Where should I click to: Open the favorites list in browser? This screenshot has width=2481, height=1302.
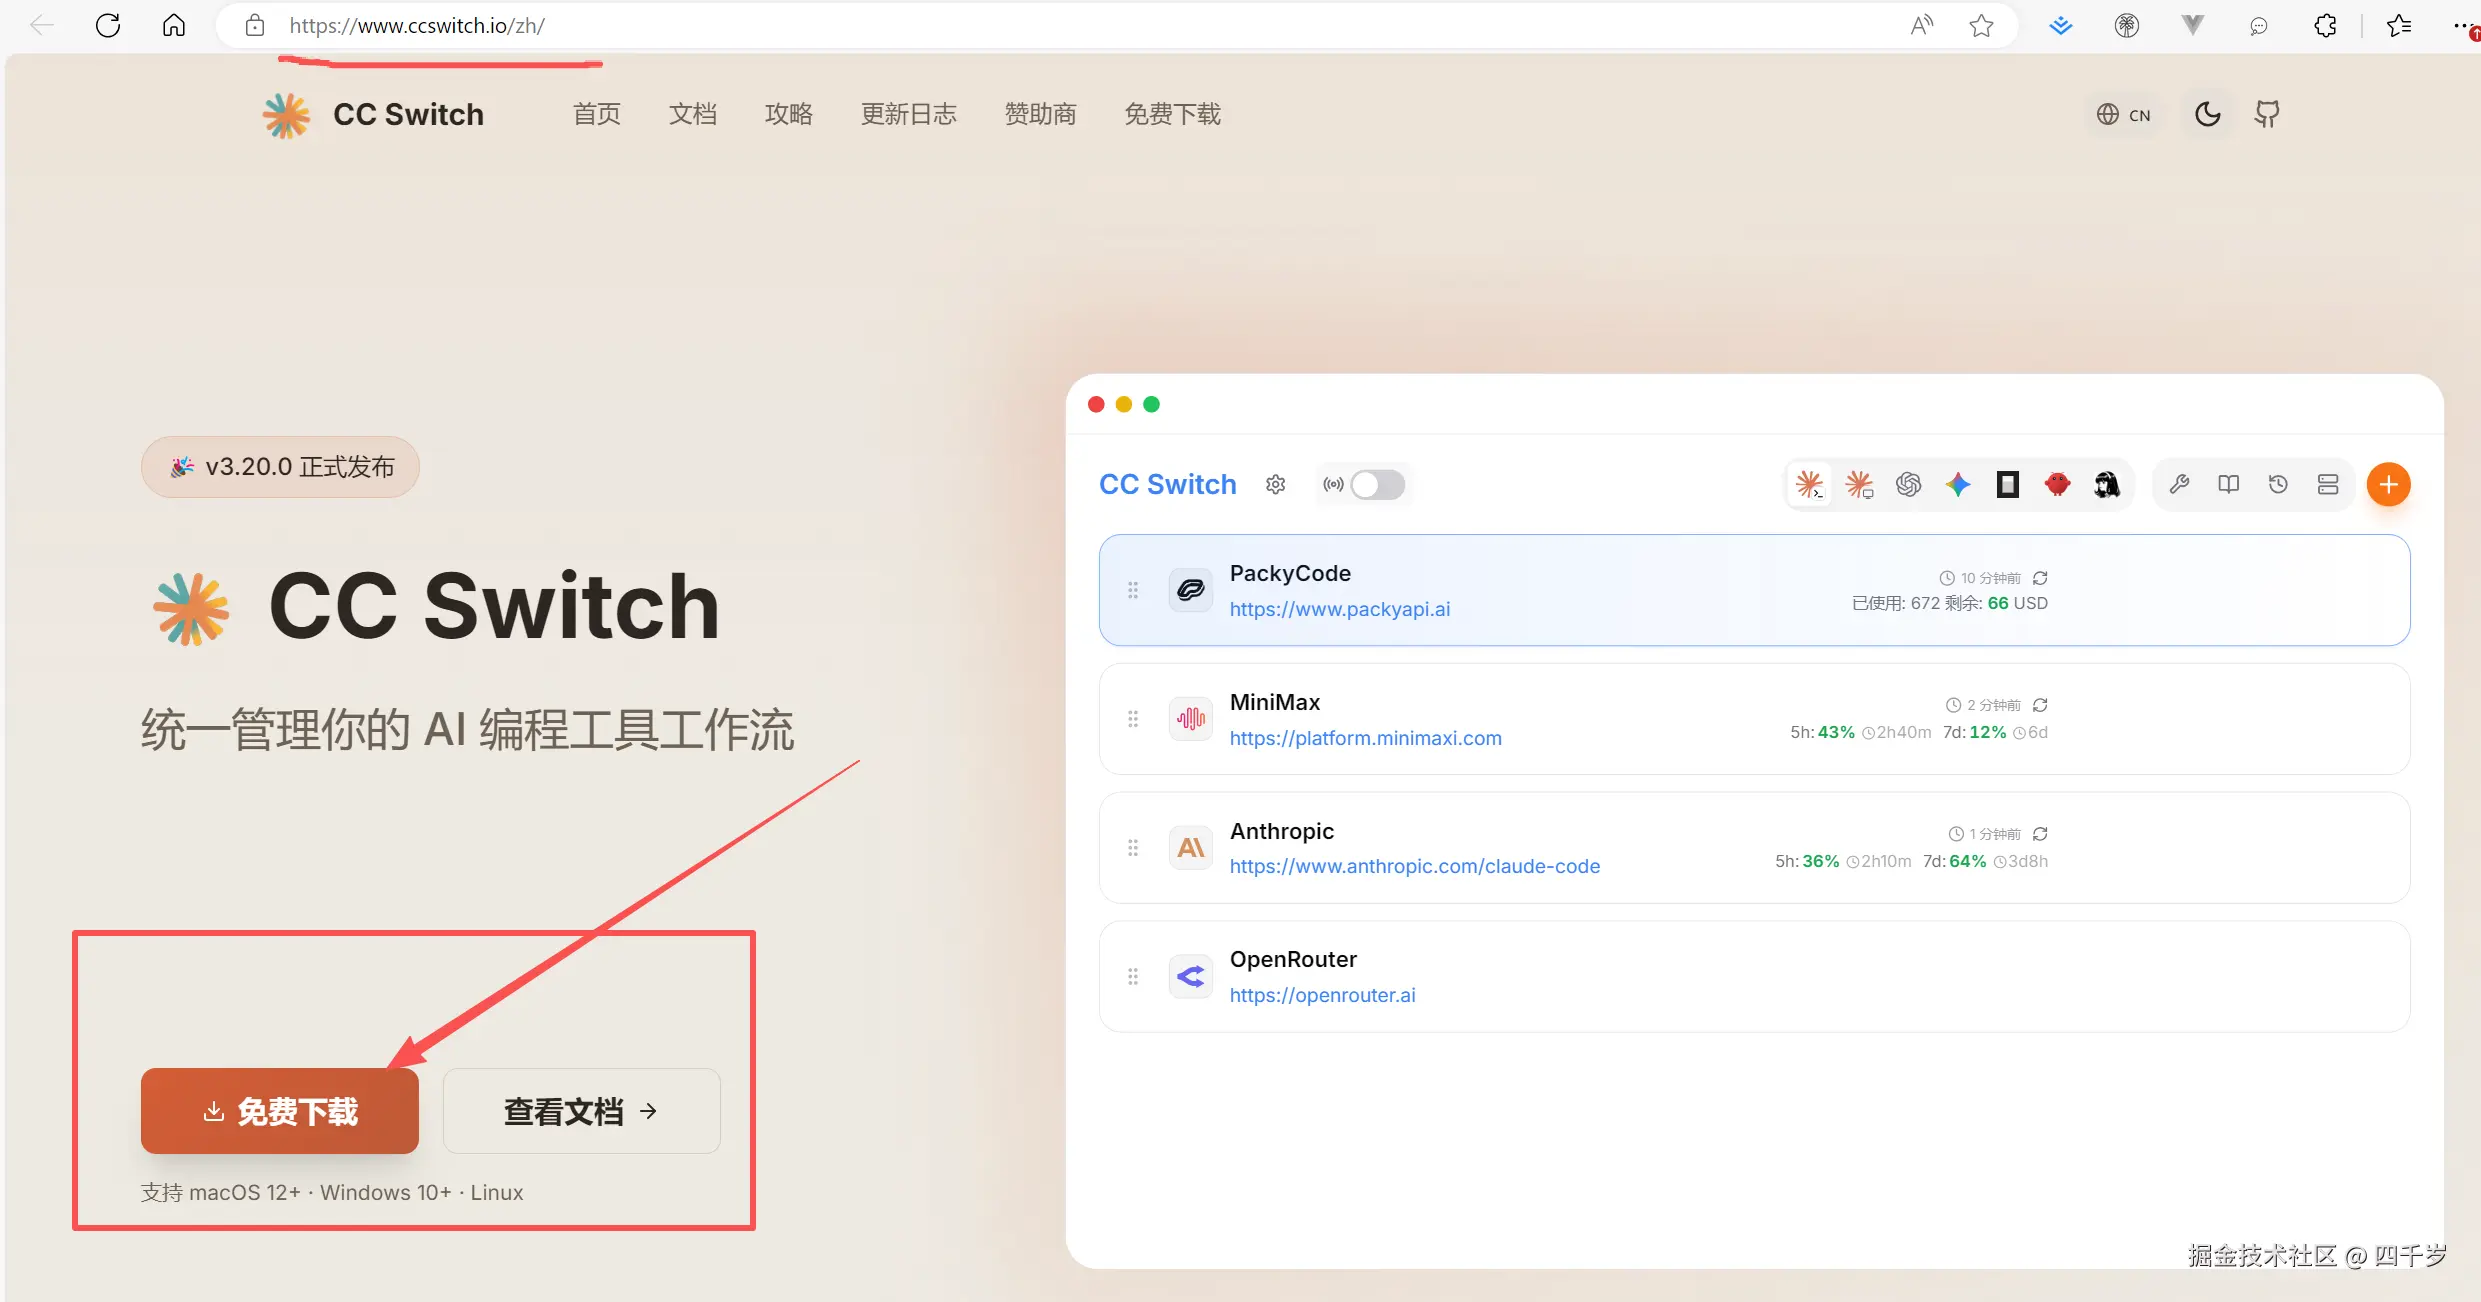(x=2398, y=26)
